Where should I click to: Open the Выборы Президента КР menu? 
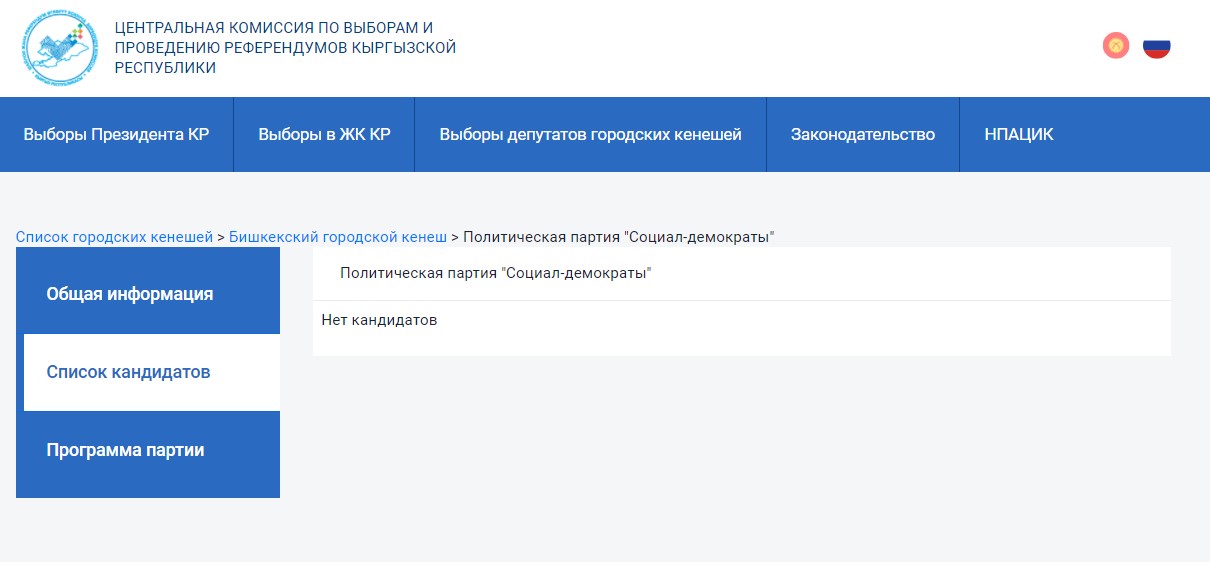pos(116,134)
